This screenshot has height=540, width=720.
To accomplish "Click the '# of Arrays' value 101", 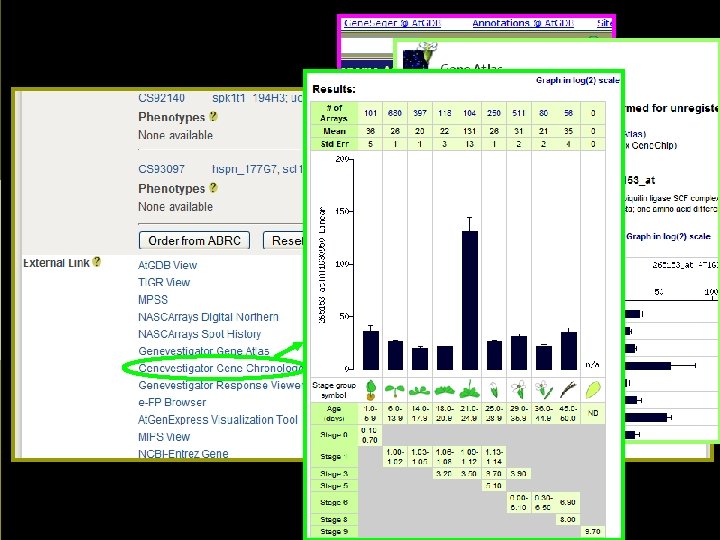I will pos(371,113).
